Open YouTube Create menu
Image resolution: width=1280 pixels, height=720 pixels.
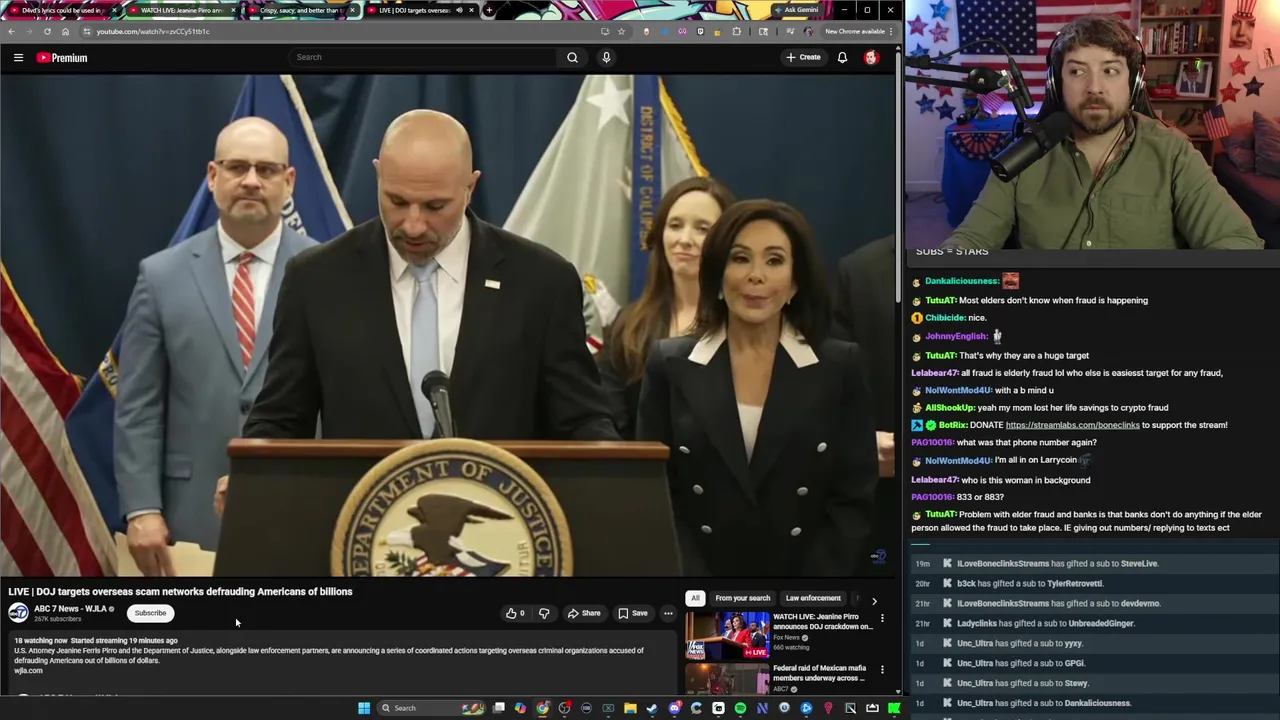click(803, 57)
